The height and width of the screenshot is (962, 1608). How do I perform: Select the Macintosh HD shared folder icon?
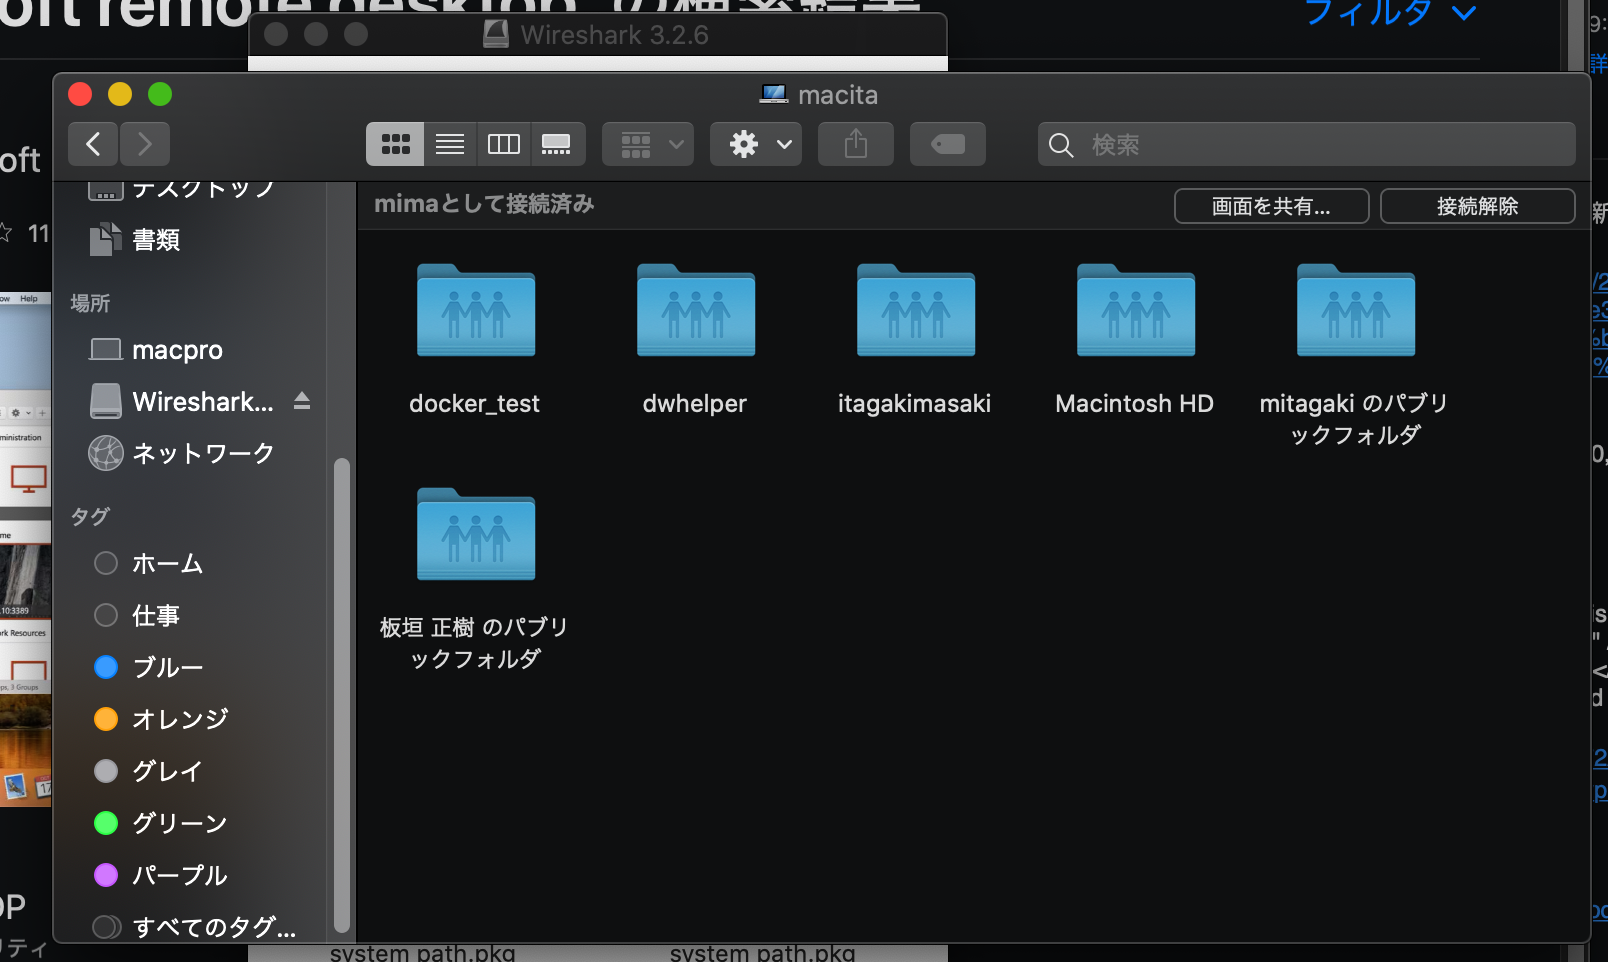coord(1136,310)
